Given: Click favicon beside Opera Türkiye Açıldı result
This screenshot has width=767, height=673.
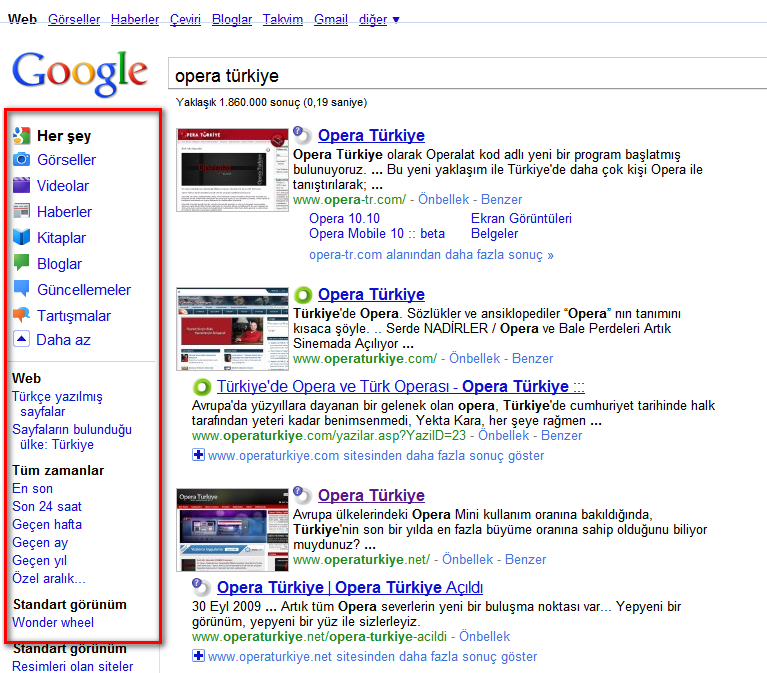Looking at the screenshot, I should tap(201, 587).
